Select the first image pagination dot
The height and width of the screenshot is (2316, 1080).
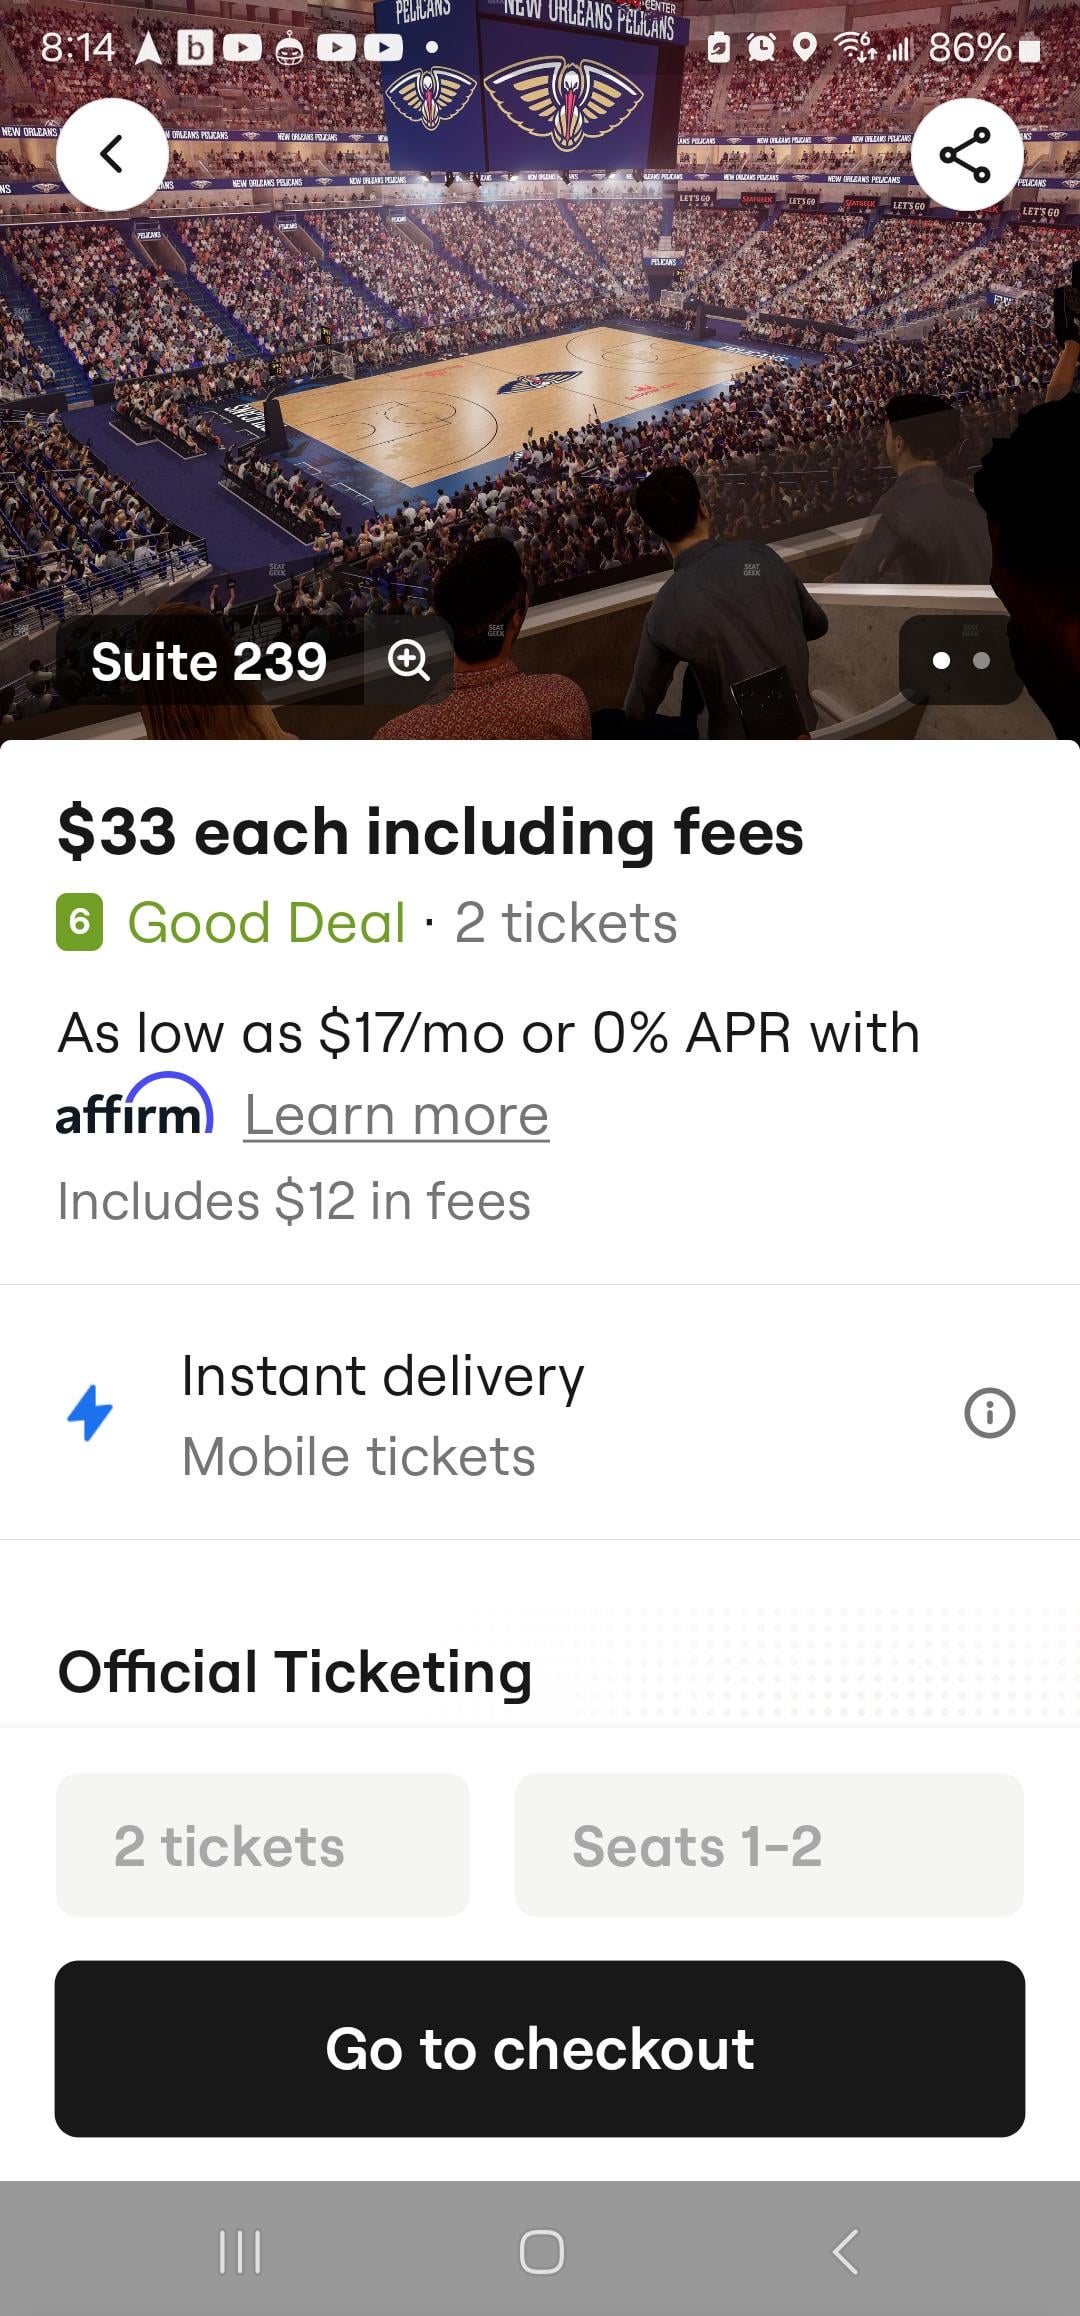point(940,660)
